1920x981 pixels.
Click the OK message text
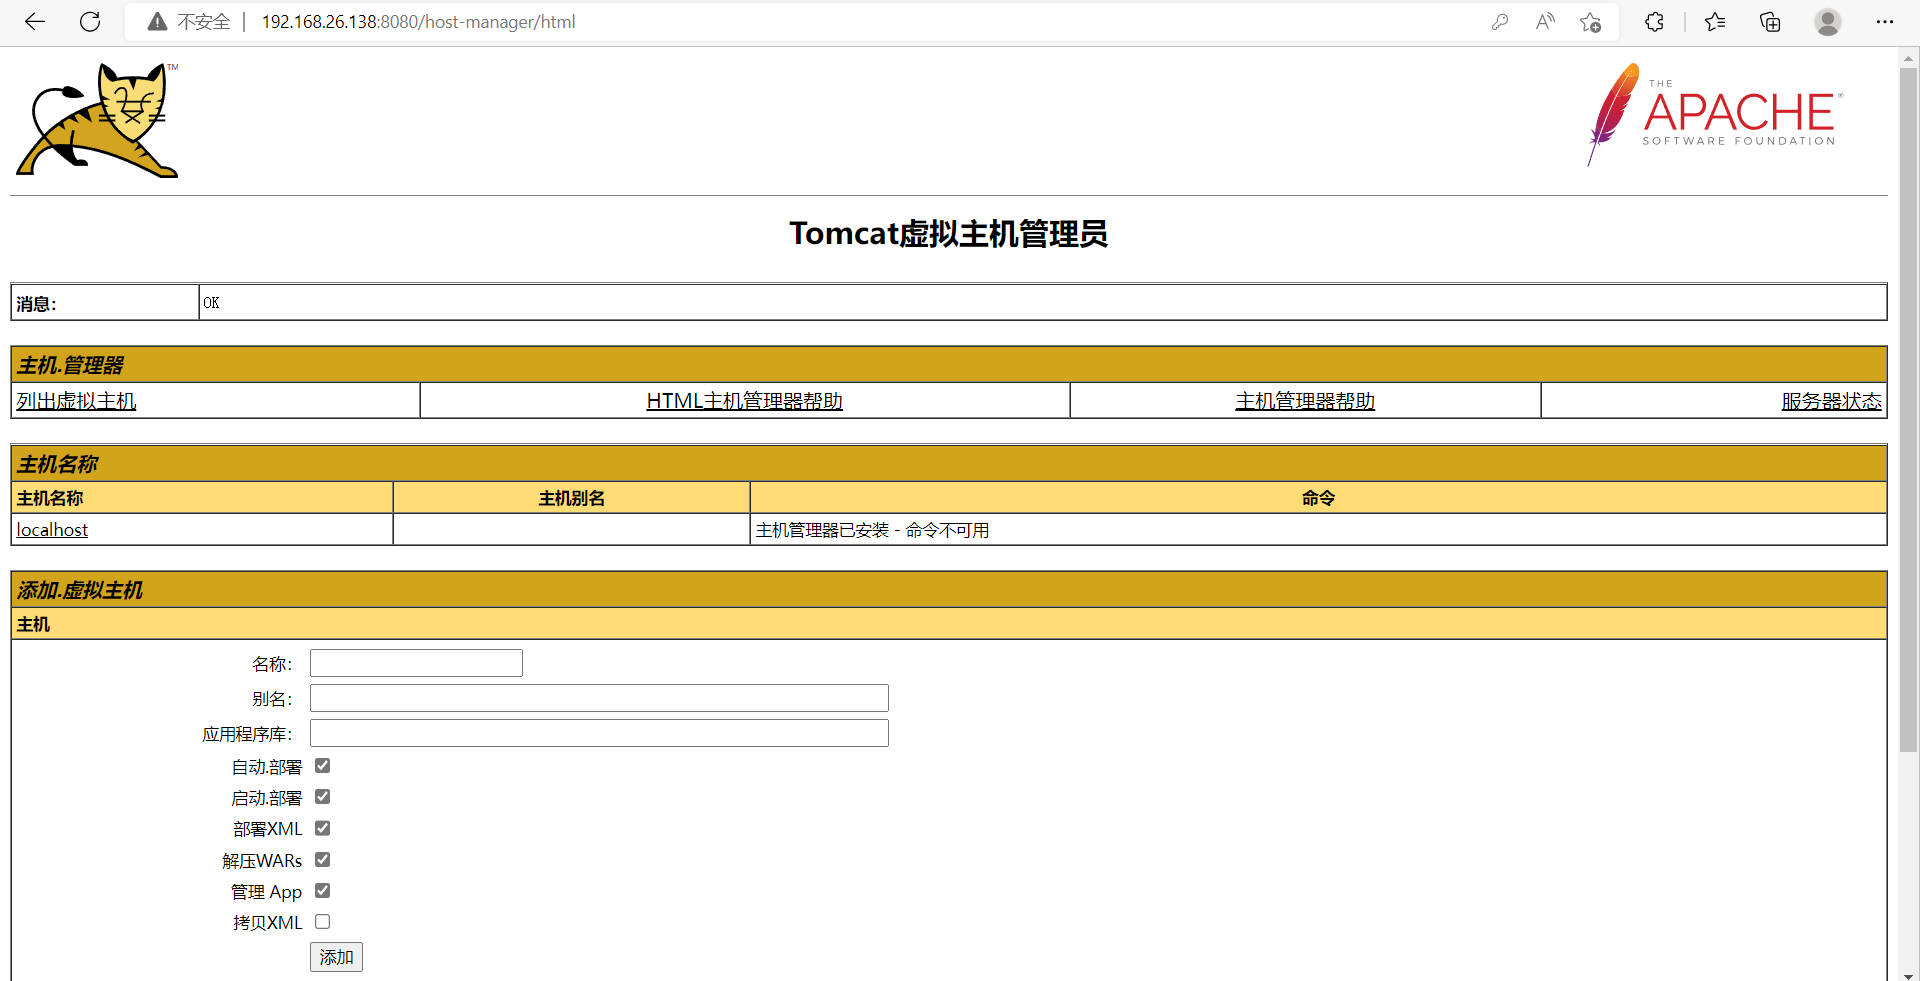[211, 303]
